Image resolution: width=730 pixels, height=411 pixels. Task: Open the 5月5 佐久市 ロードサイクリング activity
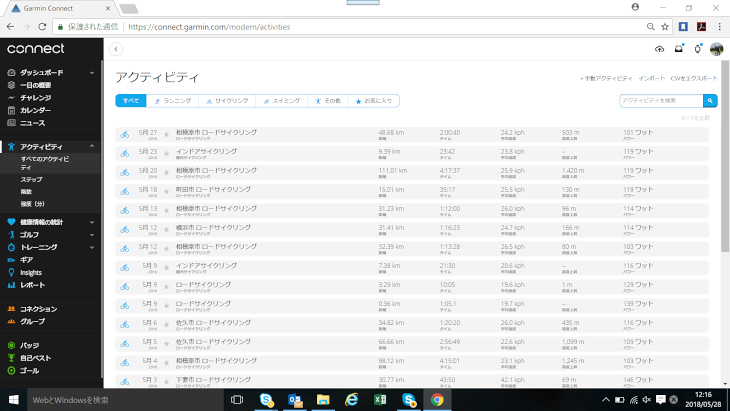pyautogui.click(x=213, y=342)
